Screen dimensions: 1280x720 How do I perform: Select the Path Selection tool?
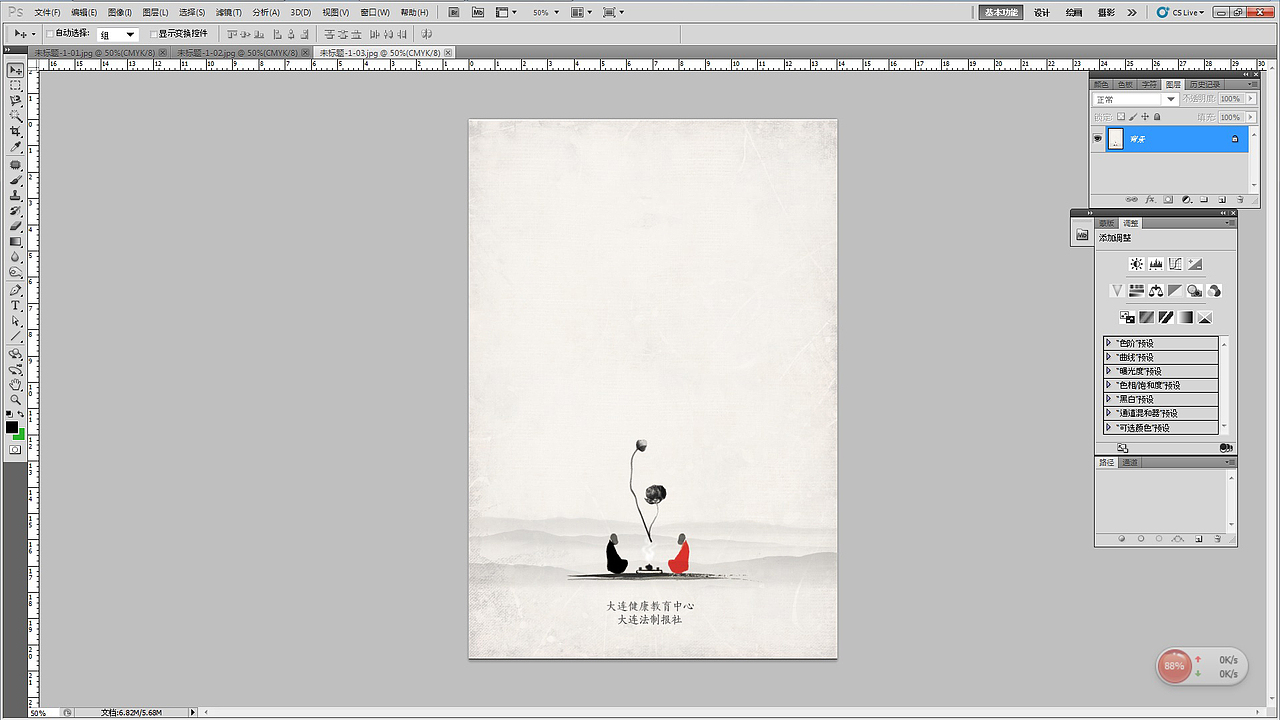point(15,321)
